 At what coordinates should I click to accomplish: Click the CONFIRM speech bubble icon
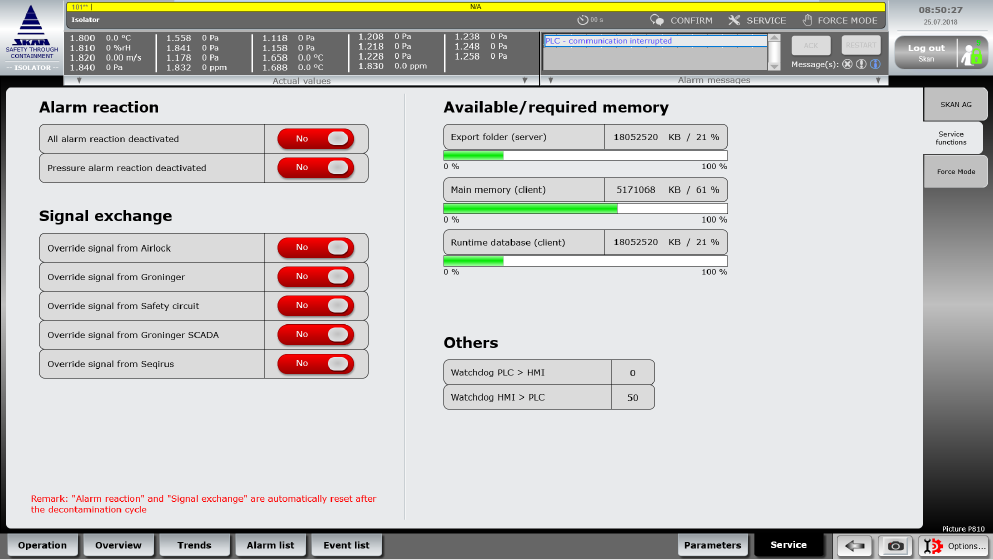(x=658, y=20)
